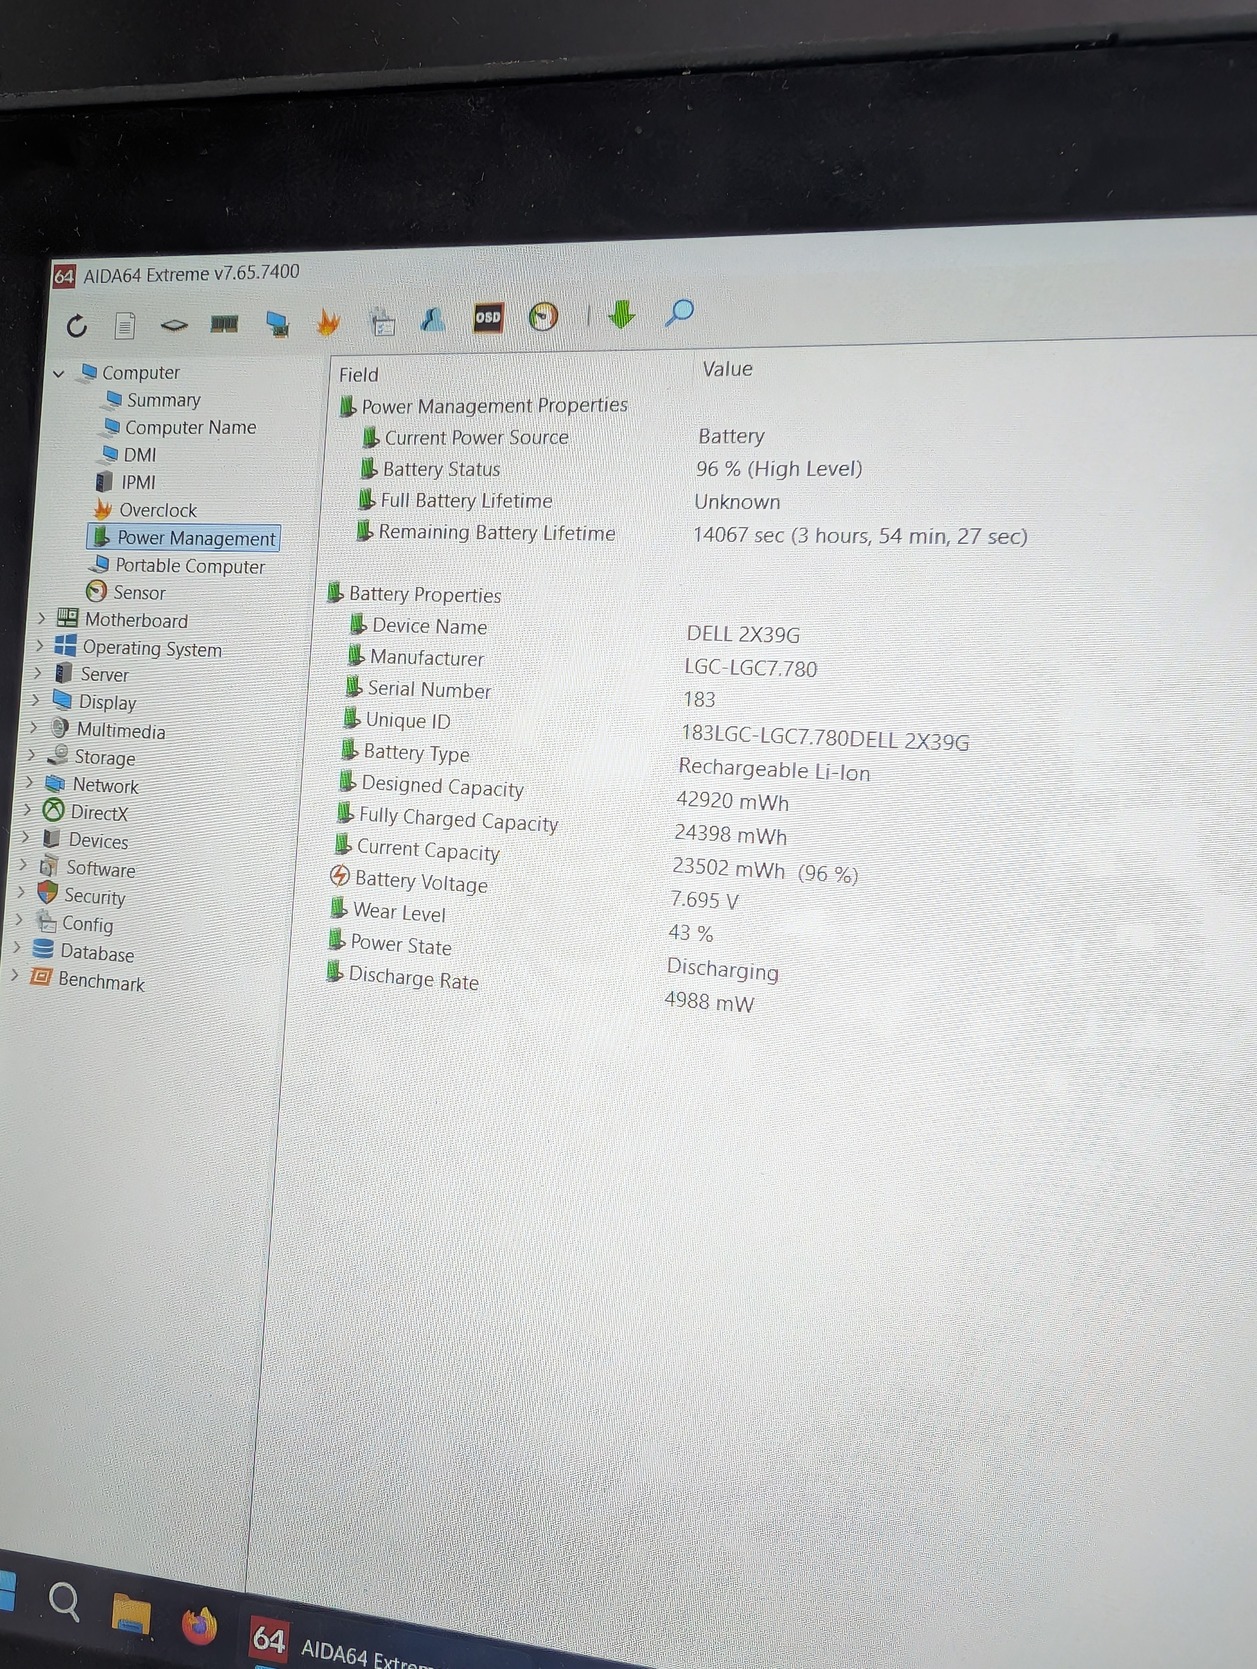This screenshot has height=1669, width=1257.
Task: Open File Explorer from the taskbar
Action: pyautogui.click(x=130, y=1613)
